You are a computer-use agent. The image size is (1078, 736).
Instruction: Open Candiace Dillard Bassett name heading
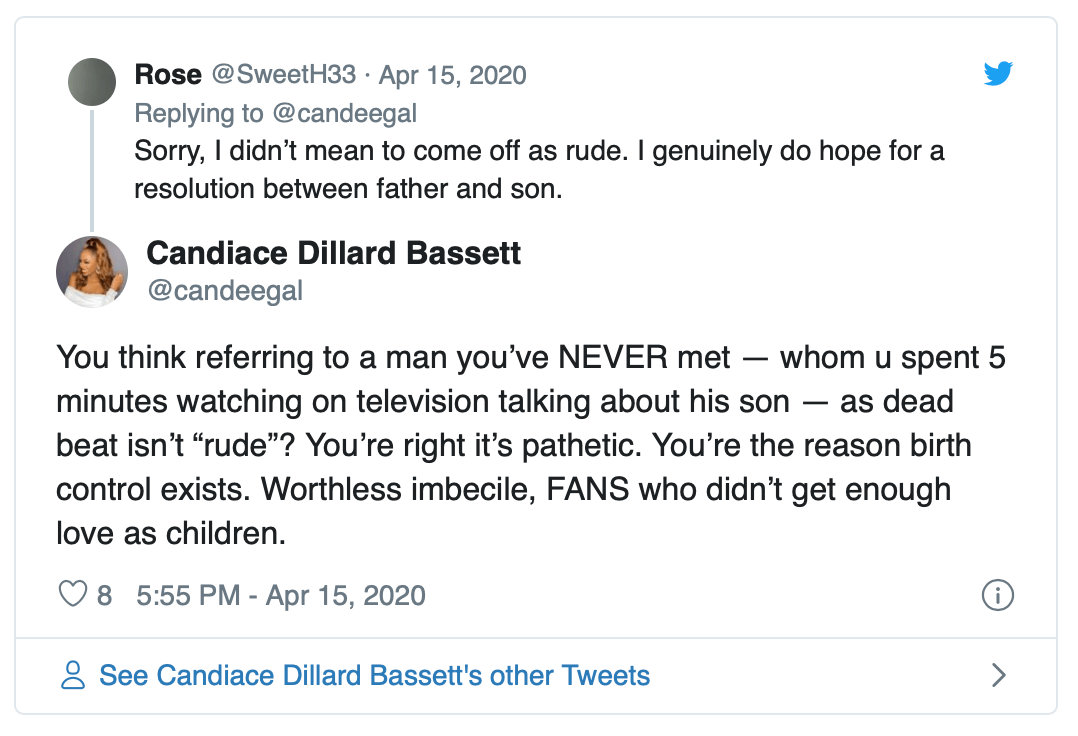[x=334, y=253]
